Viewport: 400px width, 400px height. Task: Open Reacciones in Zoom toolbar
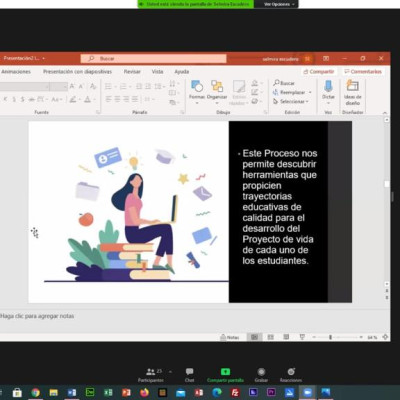click(291, 375)
